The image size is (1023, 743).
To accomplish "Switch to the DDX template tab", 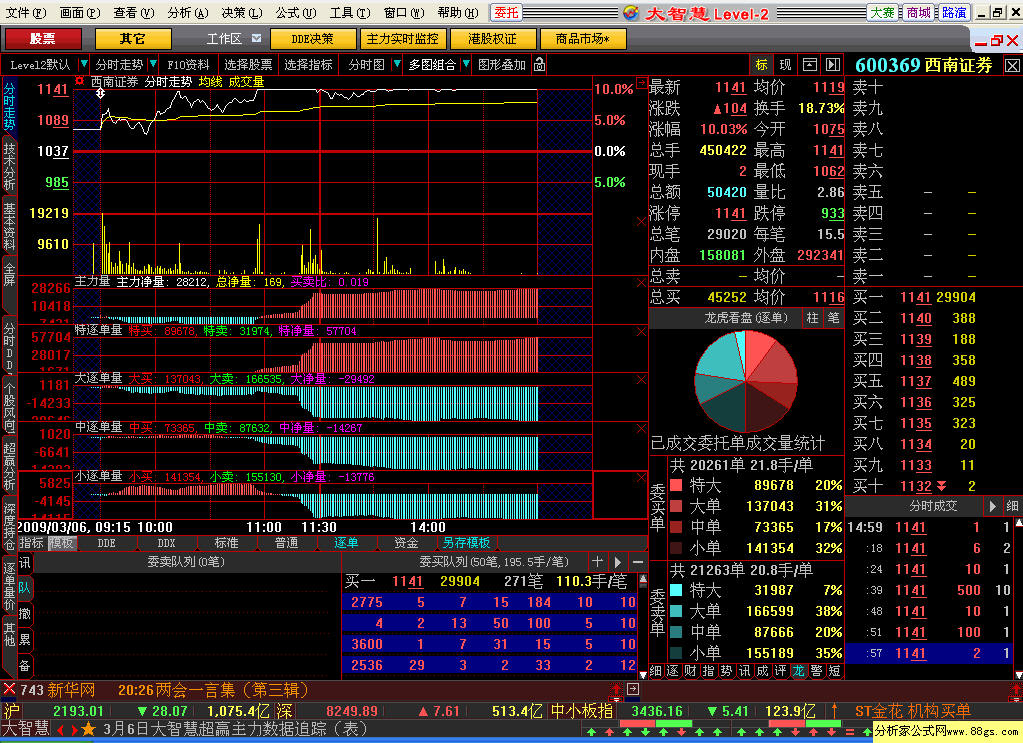I will (166, 543).
